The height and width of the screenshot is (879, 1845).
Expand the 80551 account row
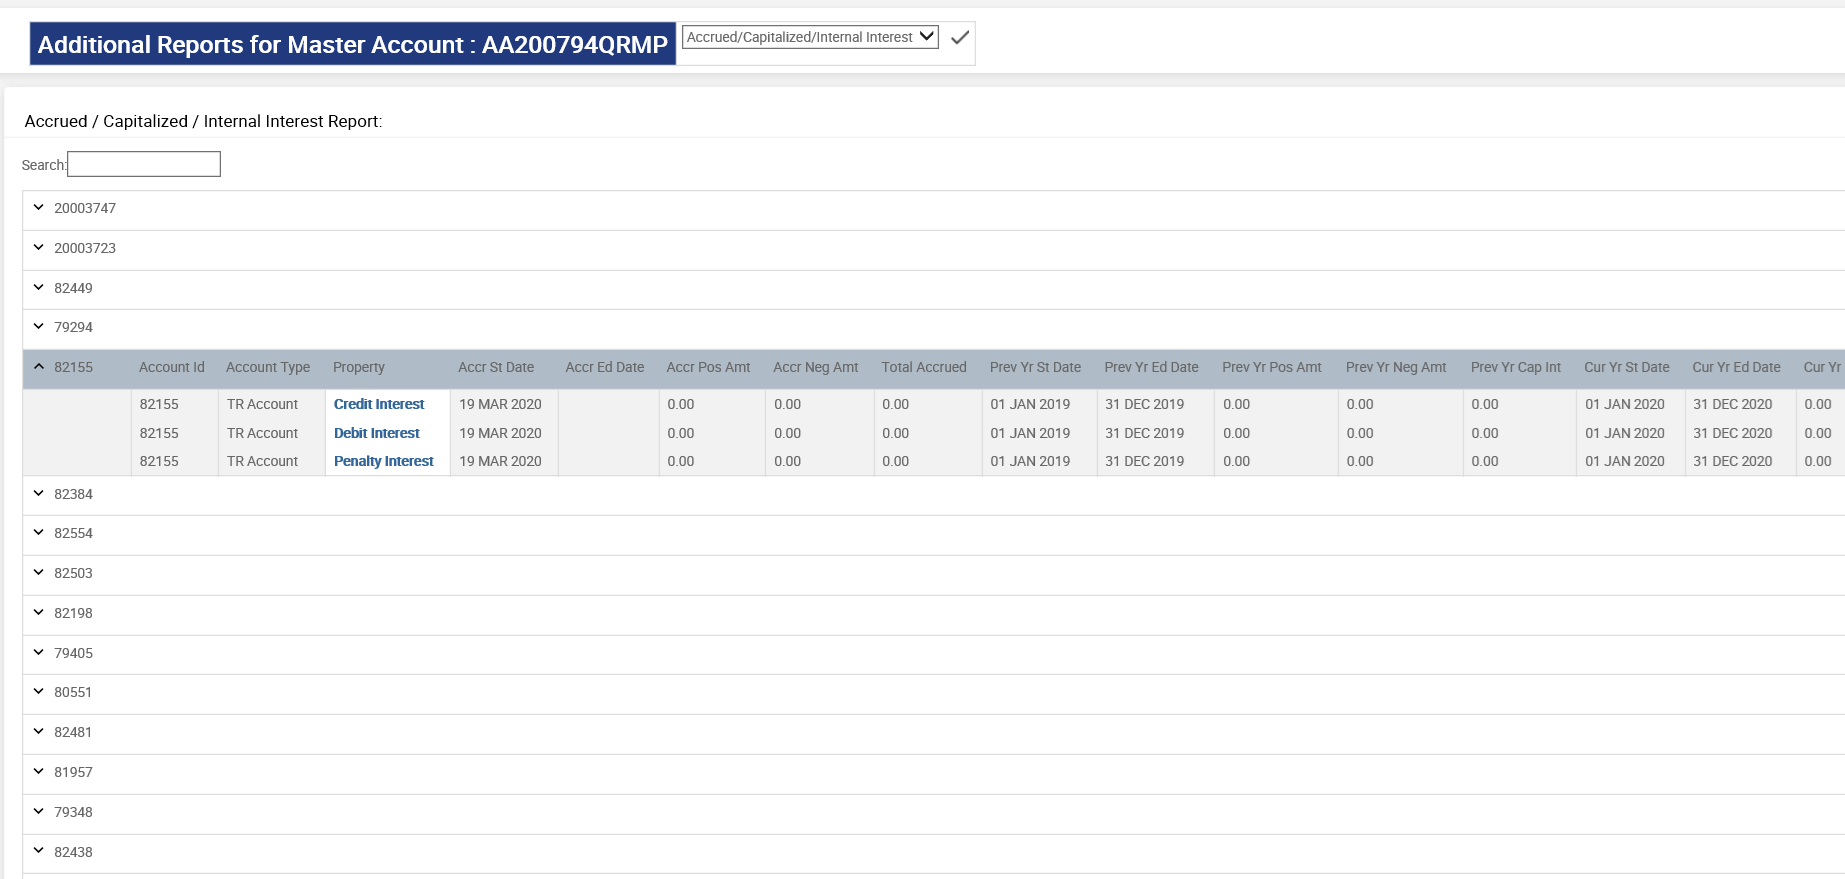(39, 692)
